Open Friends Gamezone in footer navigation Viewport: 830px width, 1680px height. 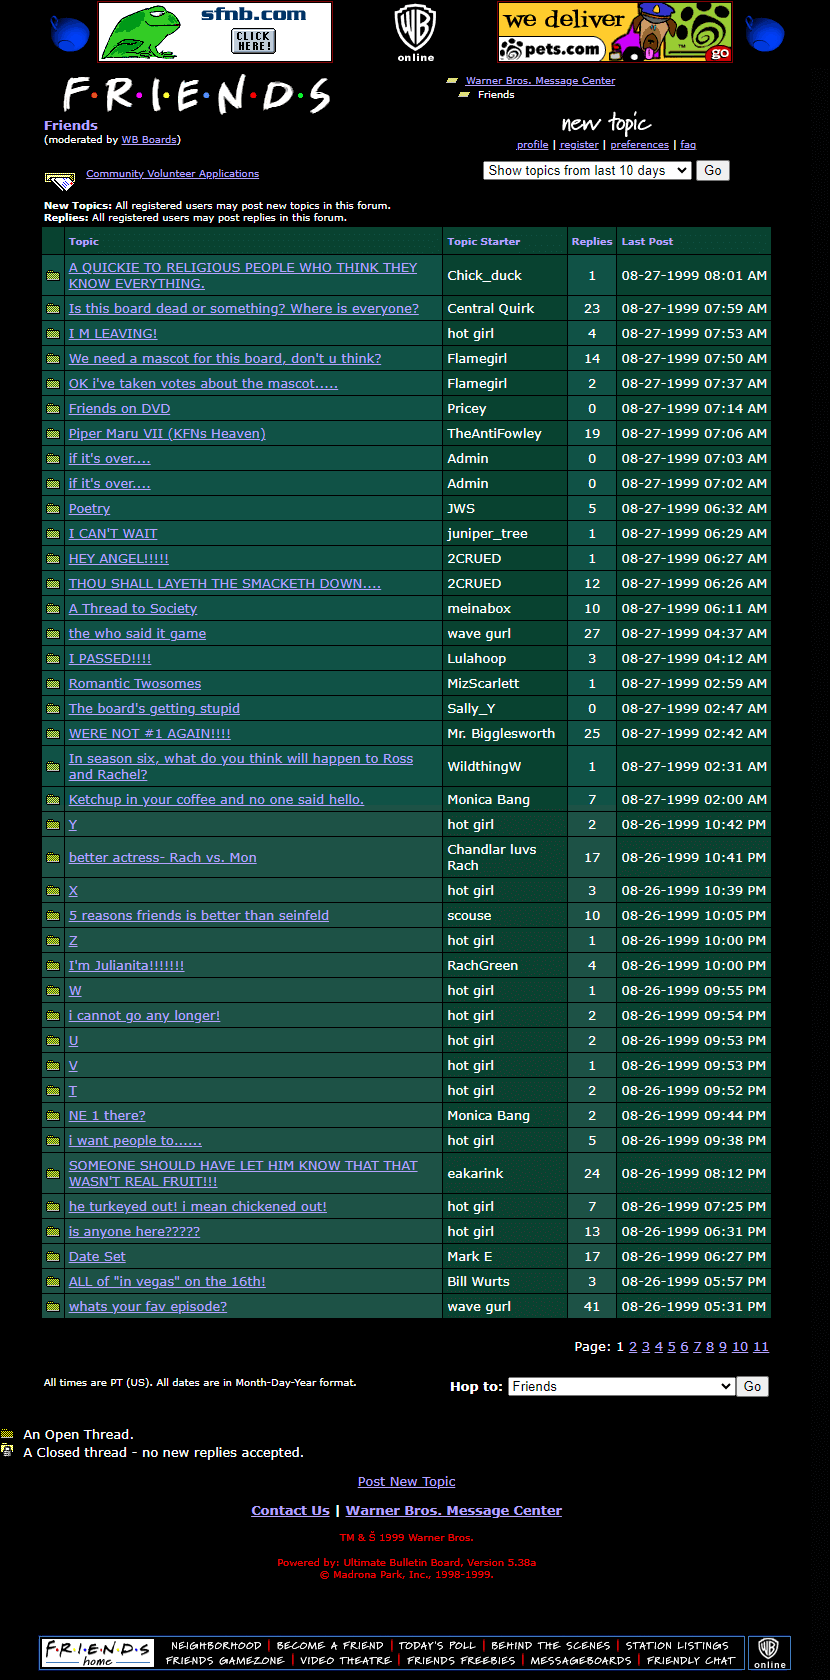click(225, 1660)
